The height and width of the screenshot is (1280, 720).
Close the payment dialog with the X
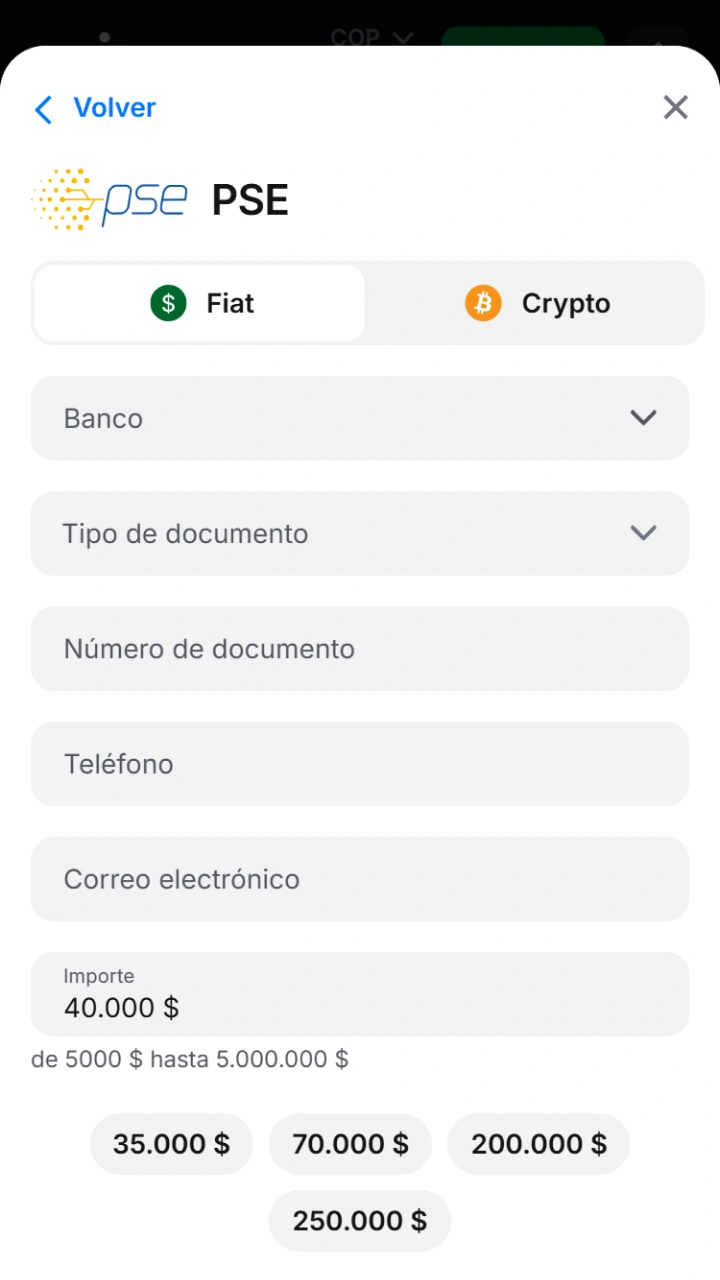point(676,108)
